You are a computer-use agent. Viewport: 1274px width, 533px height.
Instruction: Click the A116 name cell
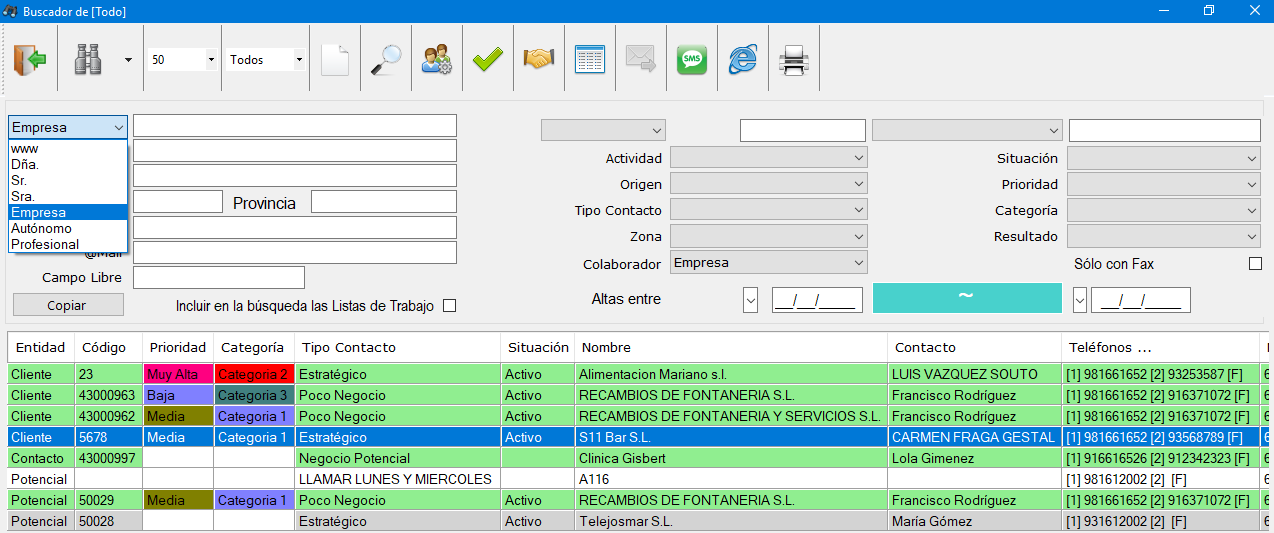click(x=731, y=479)
